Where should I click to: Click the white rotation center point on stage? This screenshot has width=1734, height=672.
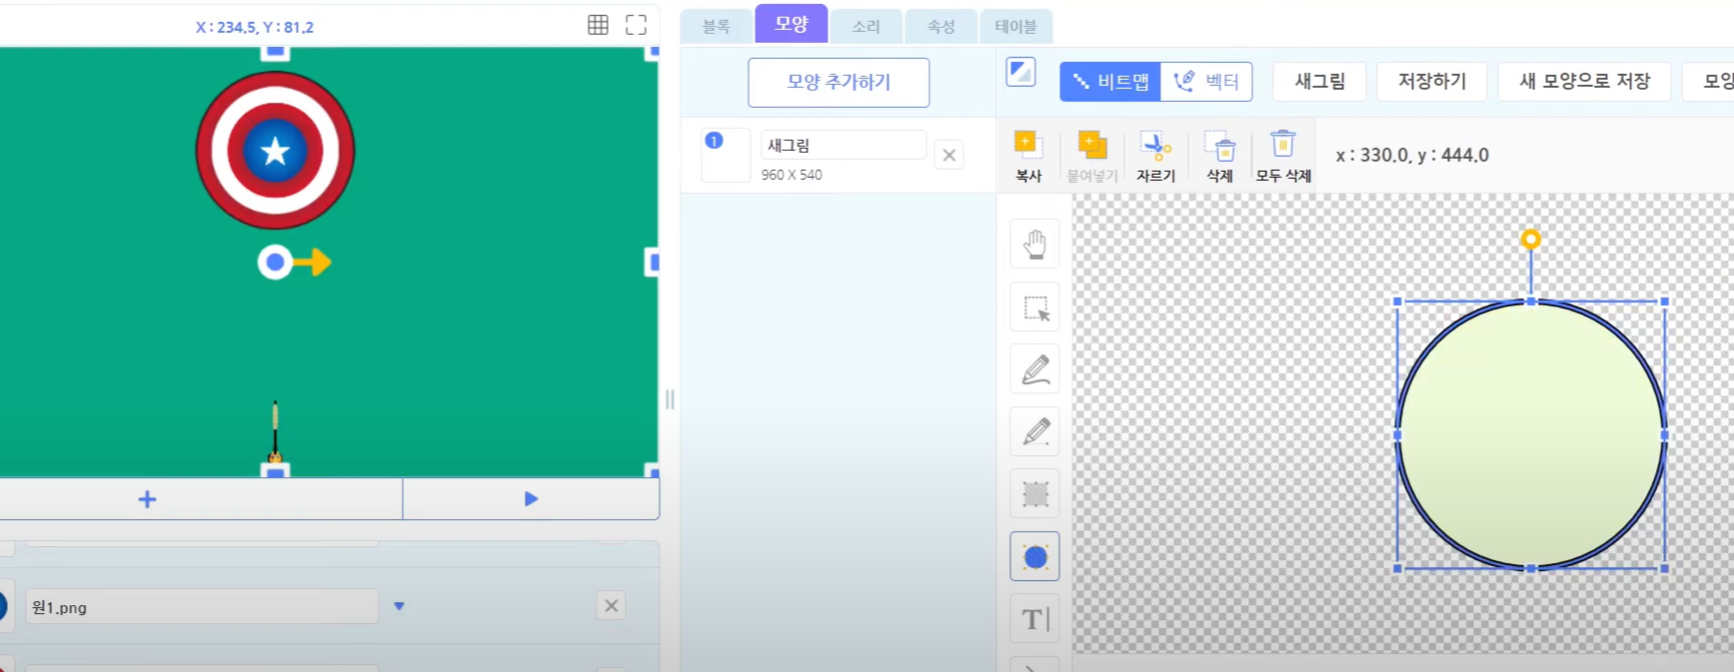tap(275, 262)
